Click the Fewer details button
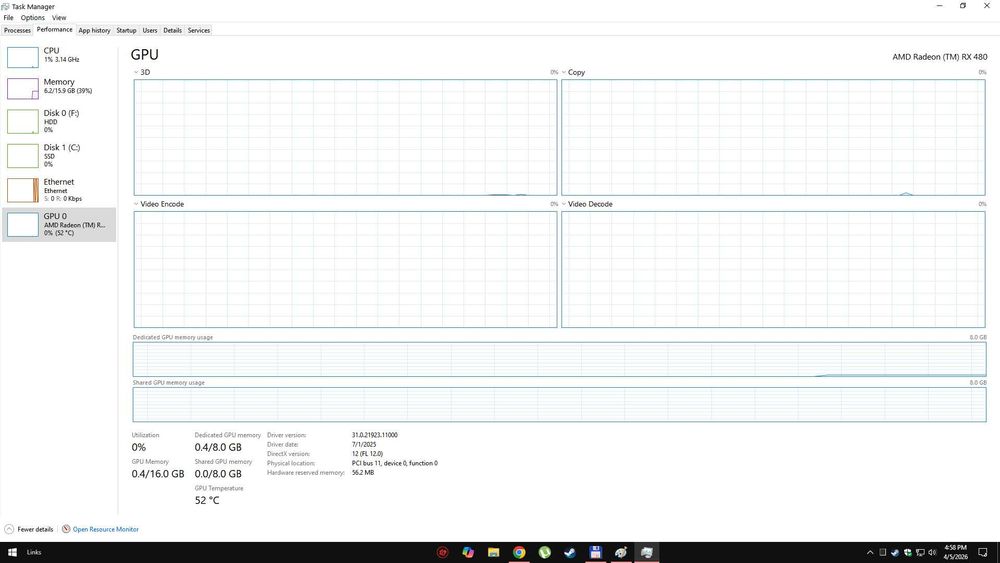The width and height of the screenshot is (1000, 563). click(x=29, y=529)
